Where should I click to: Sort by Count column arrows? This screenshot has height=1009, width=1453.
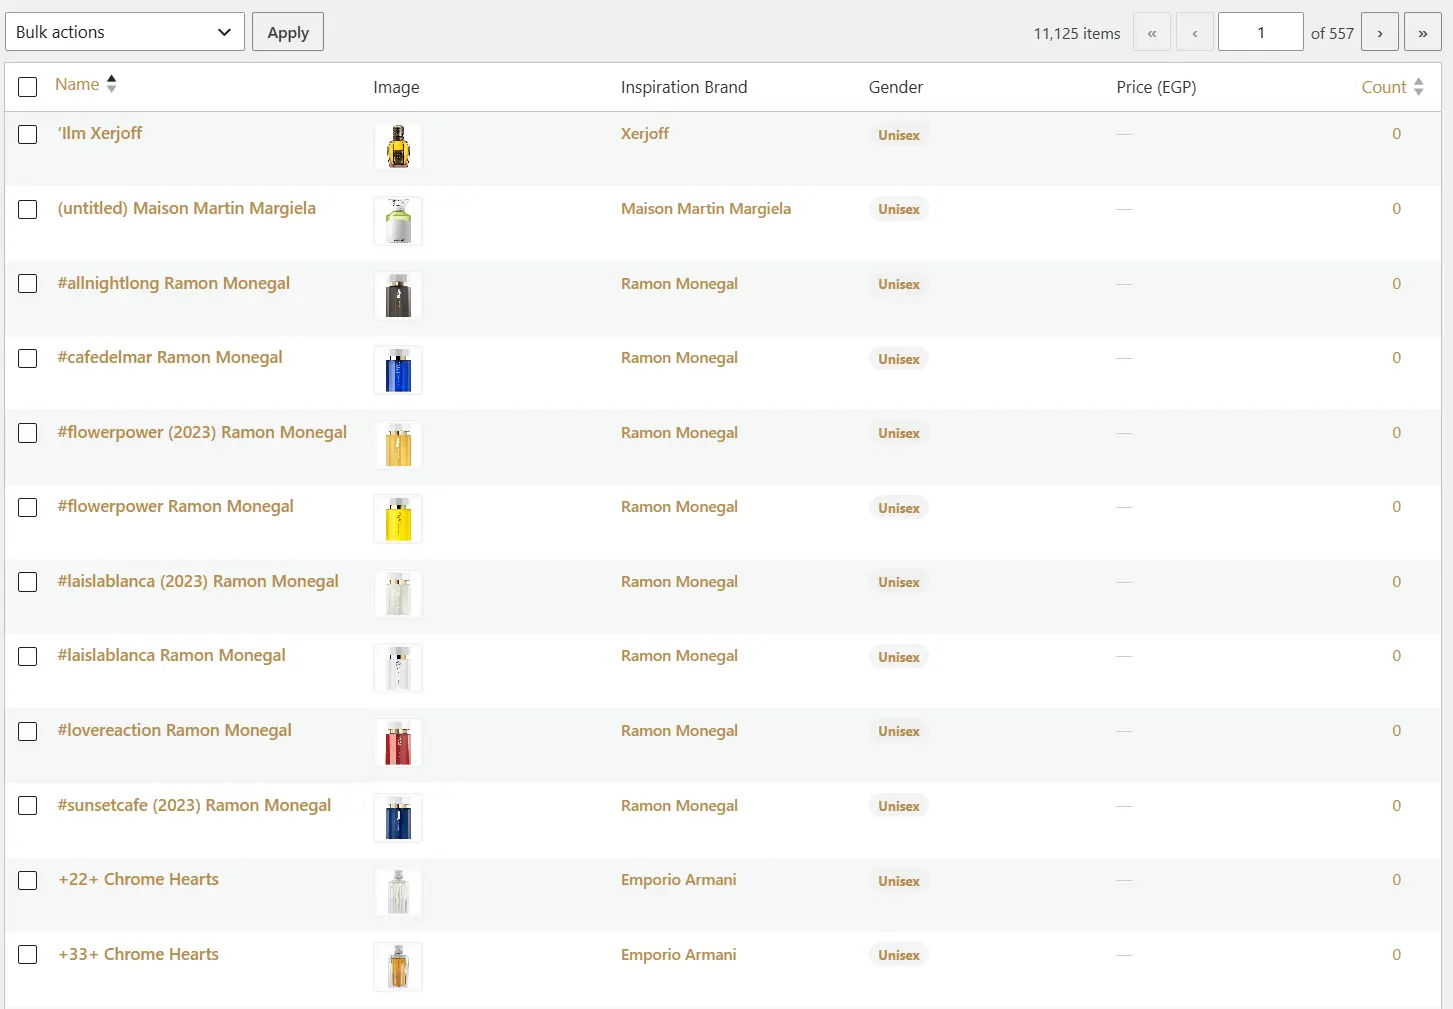[1418, 87]
